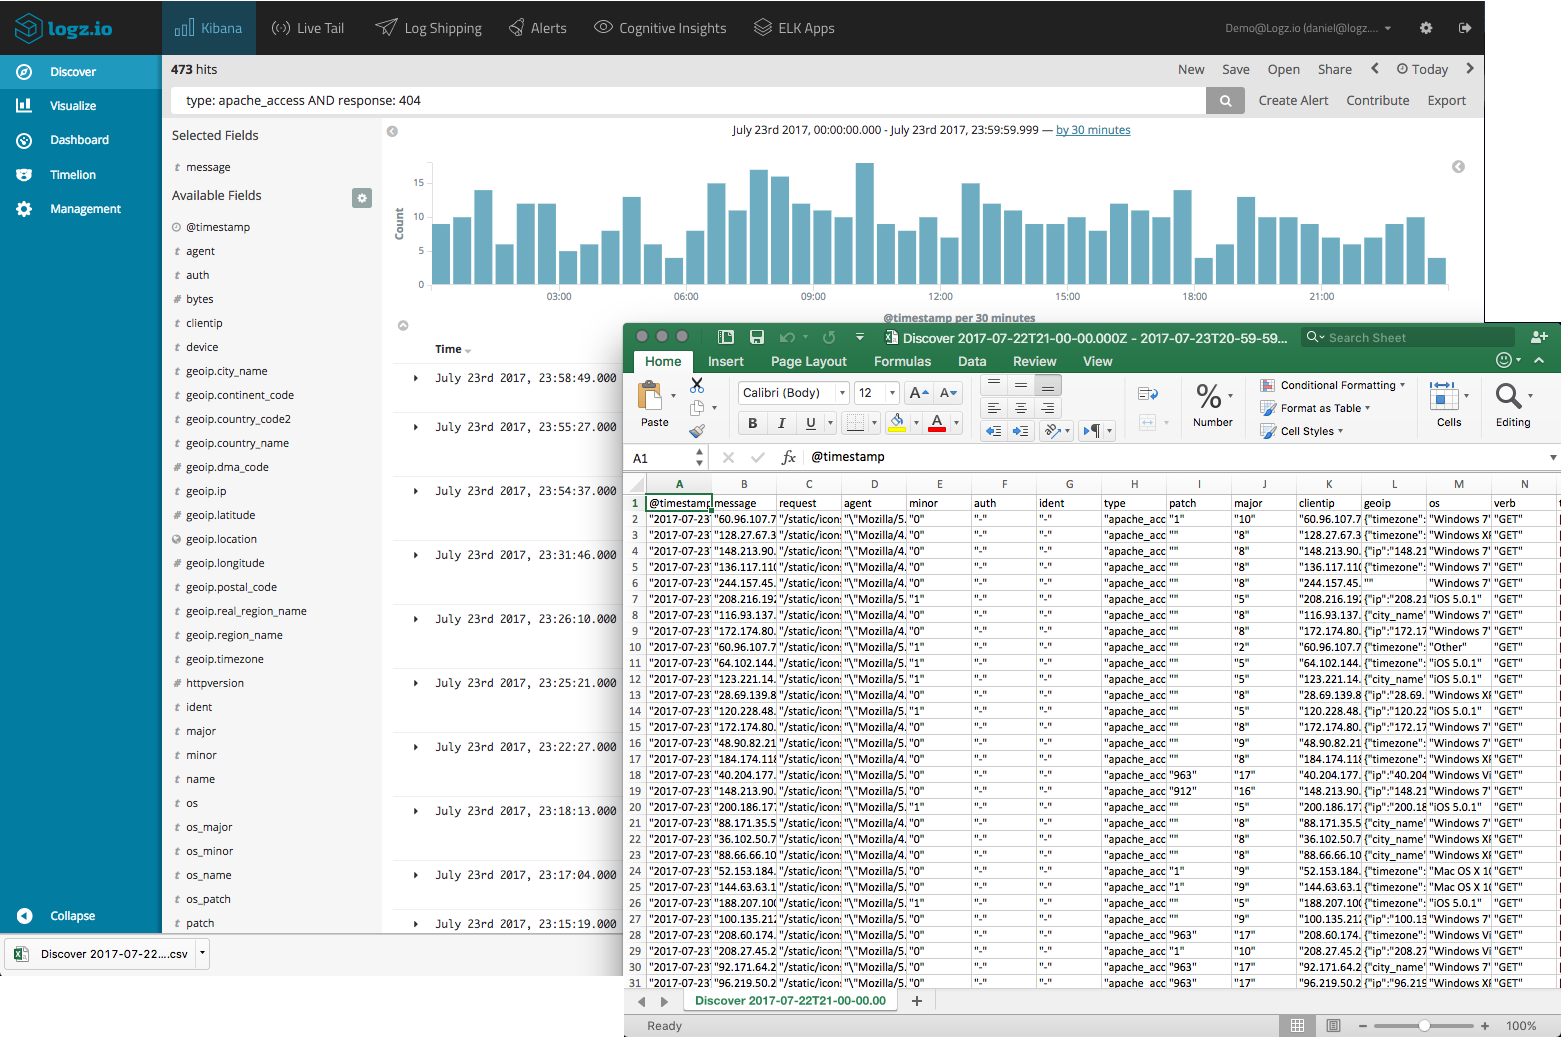Click the Cut scissors icon
The image size is (1562, 1037).
click(697, 385)
